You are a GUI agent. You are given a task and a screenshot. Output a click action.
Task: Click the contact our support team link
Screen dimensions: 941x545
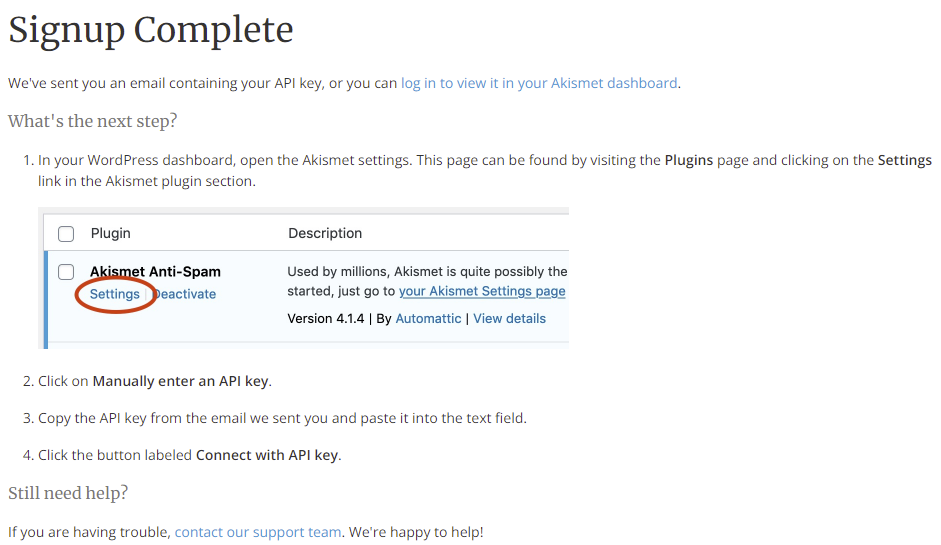258,532
